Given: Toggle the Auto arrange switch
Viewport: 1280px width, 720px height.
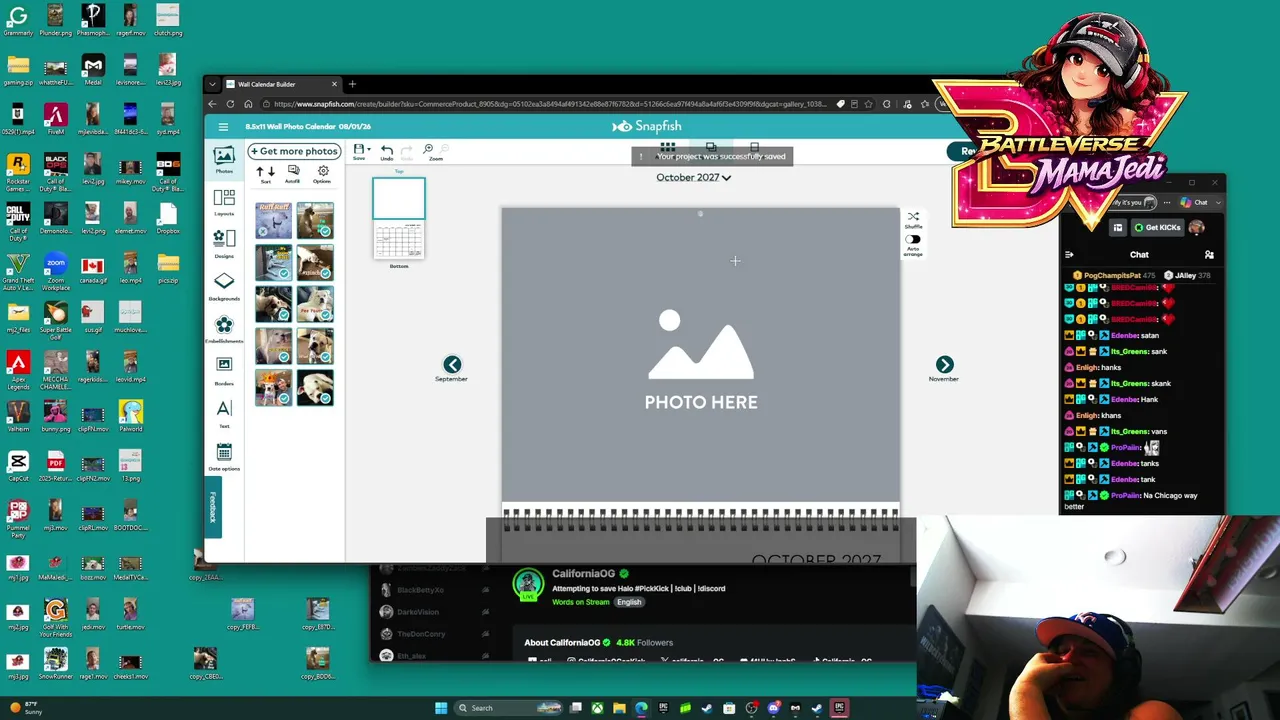Looking at the screenshot, I should (913, 240).
